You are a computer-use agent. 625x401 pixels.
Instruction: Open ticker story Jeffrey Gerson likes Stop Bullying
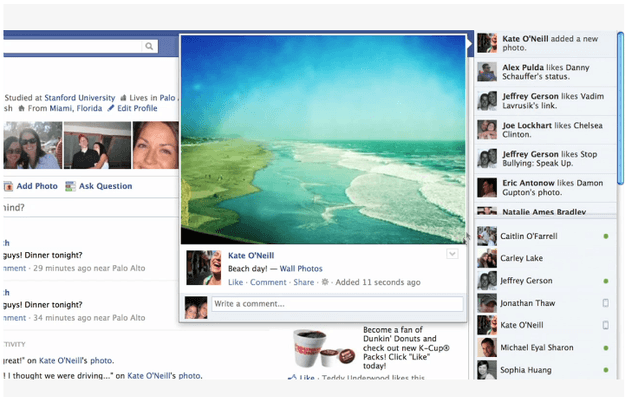pyautogui.click(x=545, y=159)
